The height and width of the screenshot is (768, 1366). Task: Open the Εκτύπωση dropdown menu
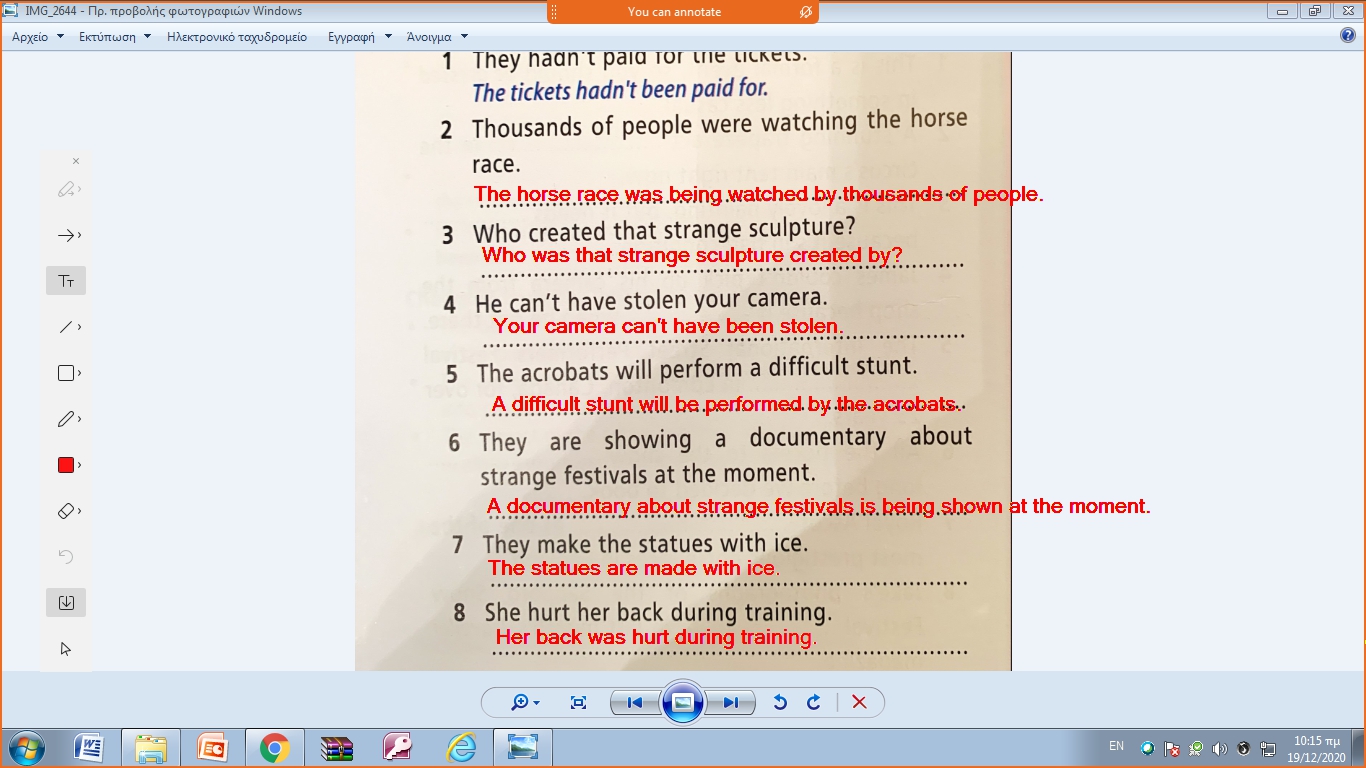click(114, 37)
